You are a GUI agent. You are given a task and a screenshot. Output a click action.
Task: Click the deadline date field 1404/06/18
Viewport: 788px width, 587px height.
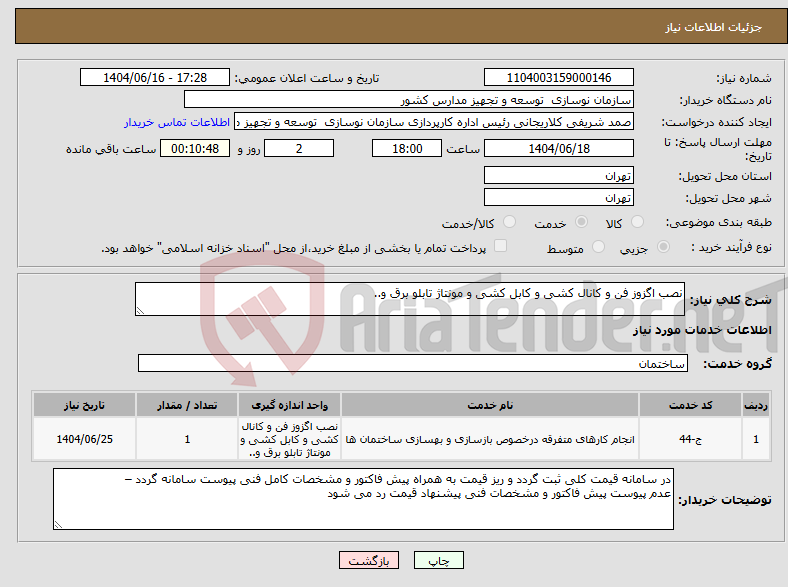[558, 148]
